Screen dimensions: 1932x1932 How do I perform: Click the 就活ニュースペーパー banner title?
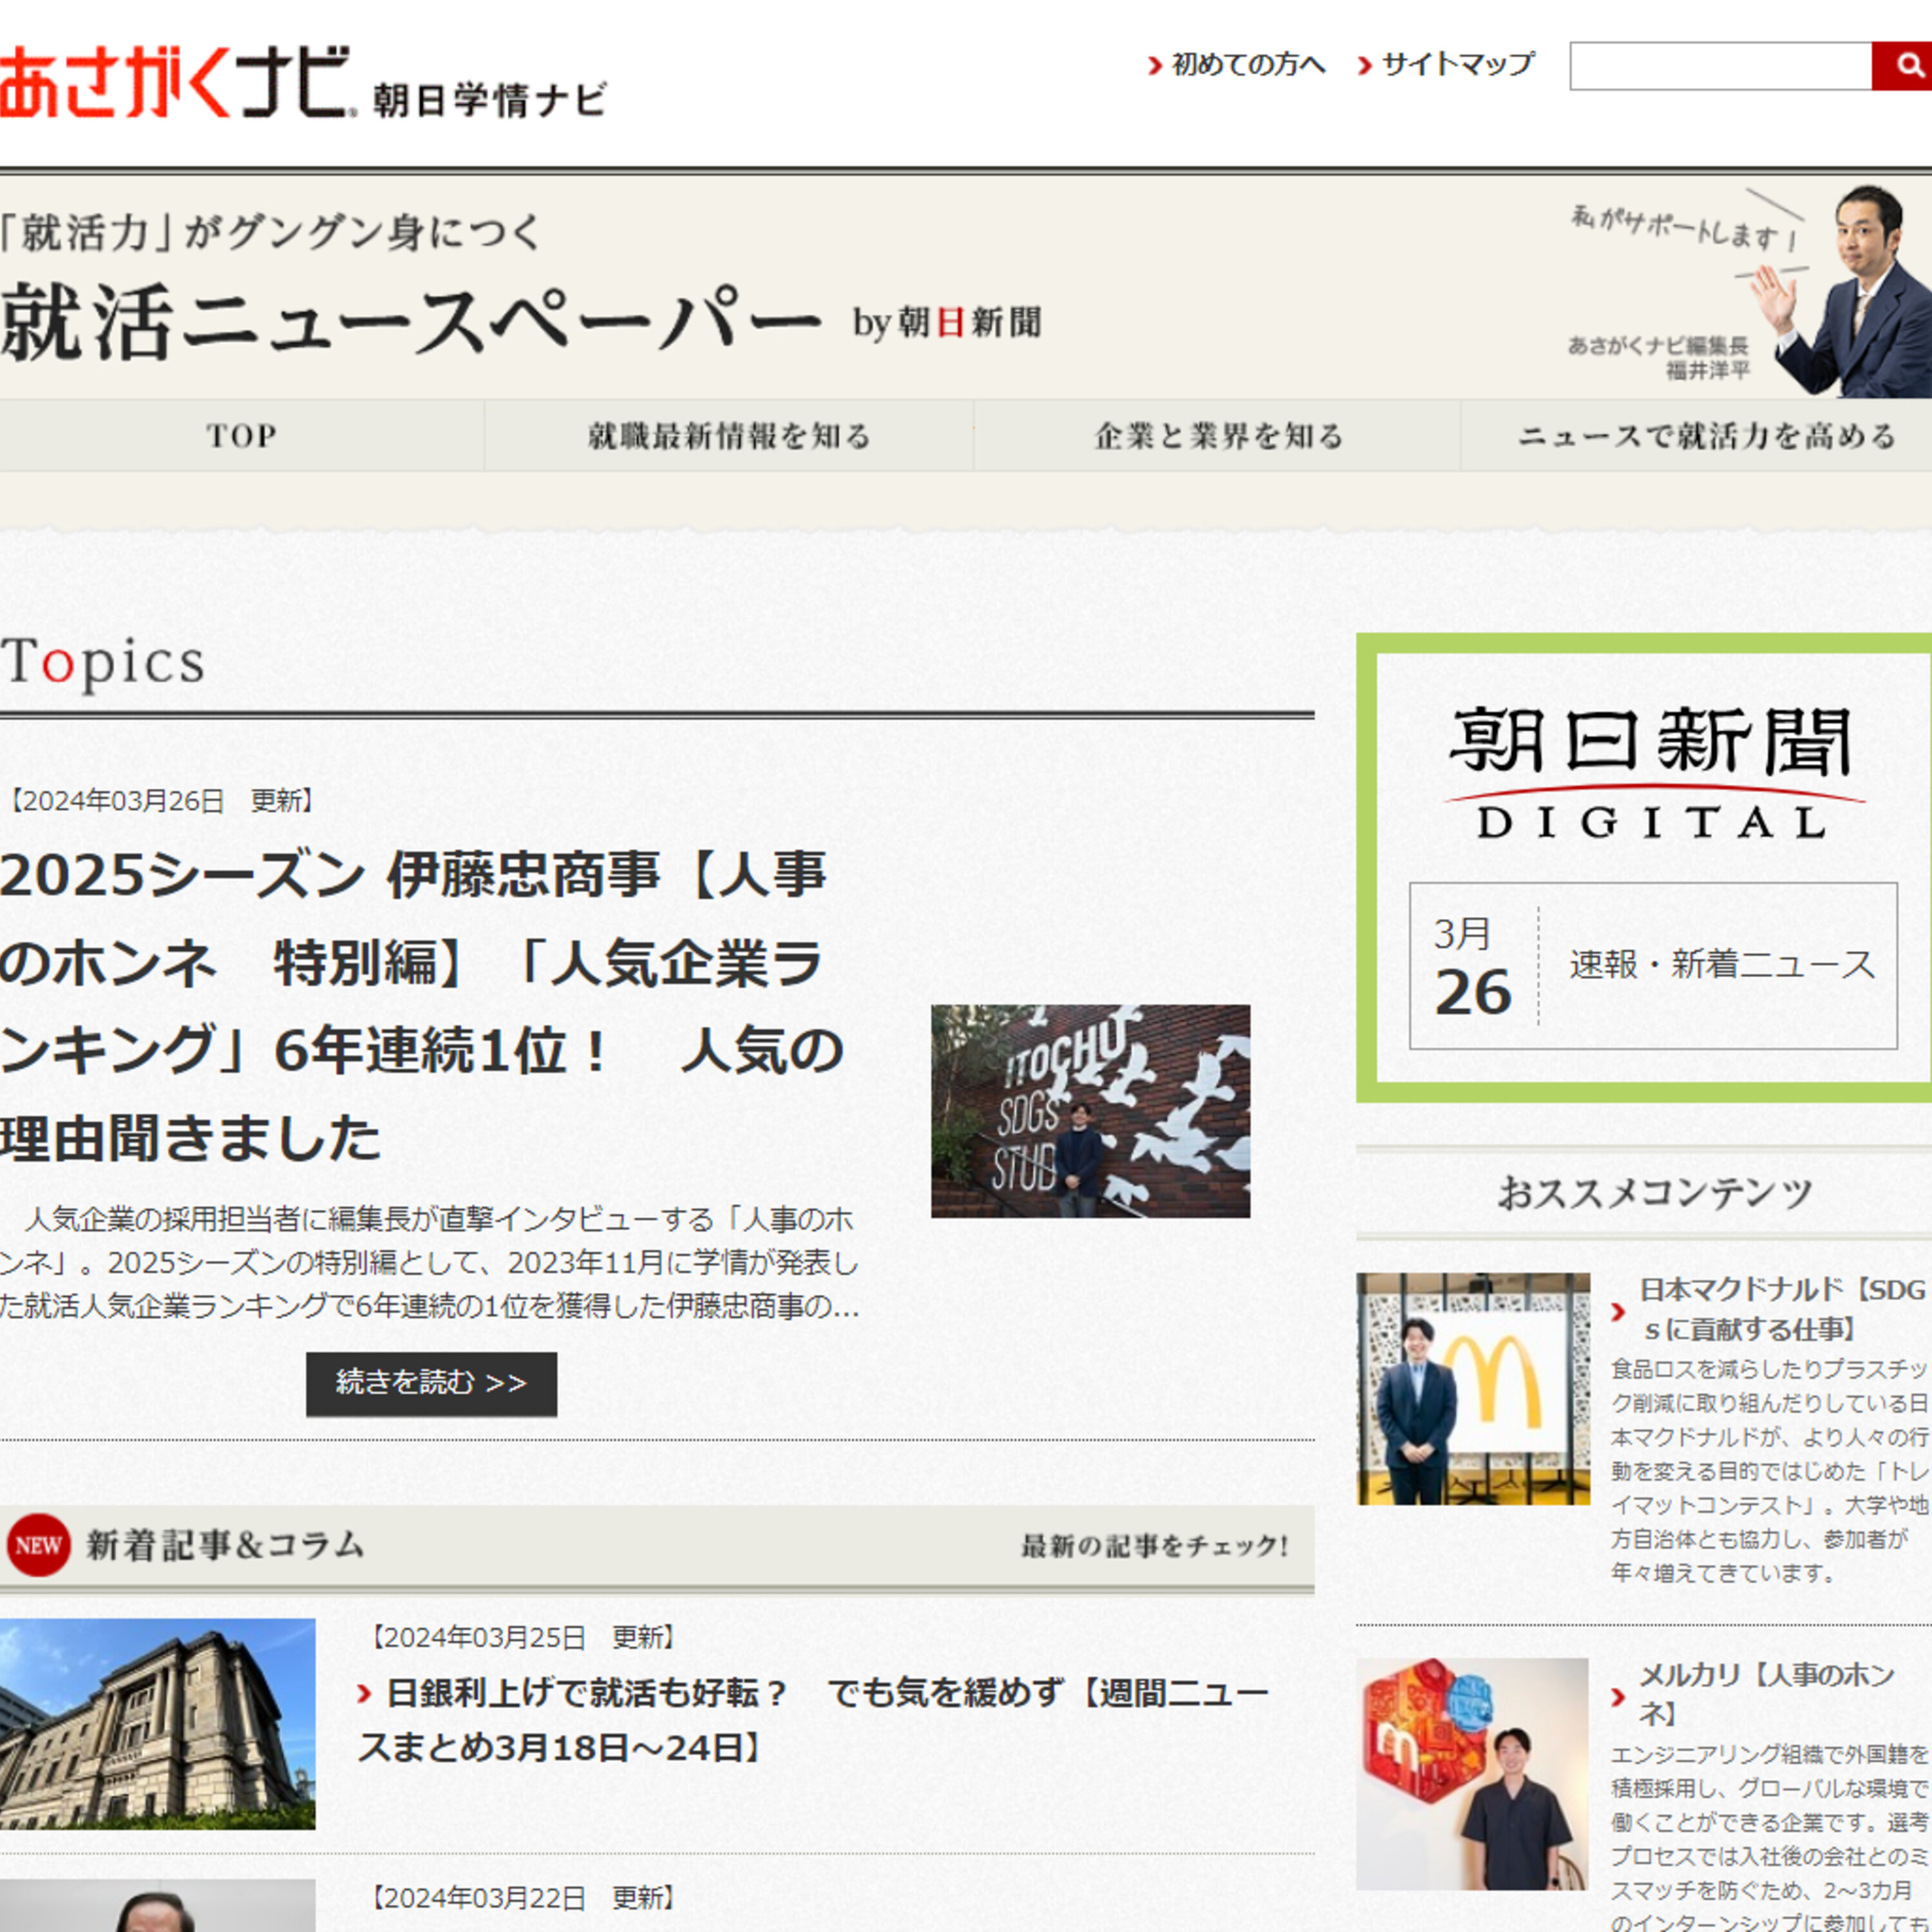410,322
